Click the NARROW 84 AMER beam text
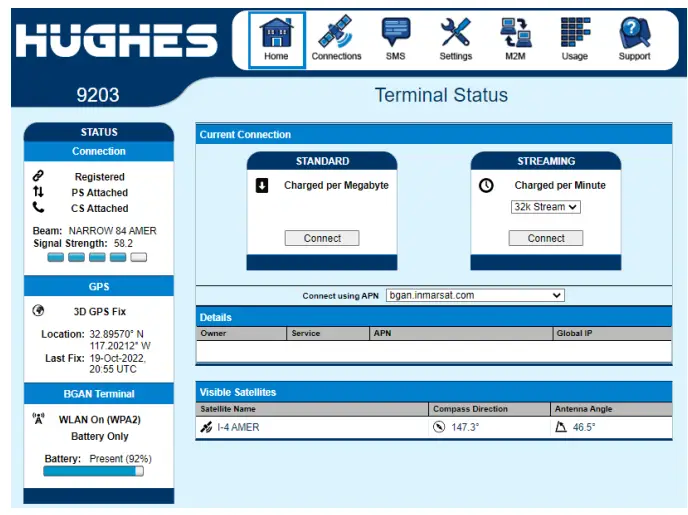Image resolution: width=688 pixels, height=515 pixels. pos(112,231)
